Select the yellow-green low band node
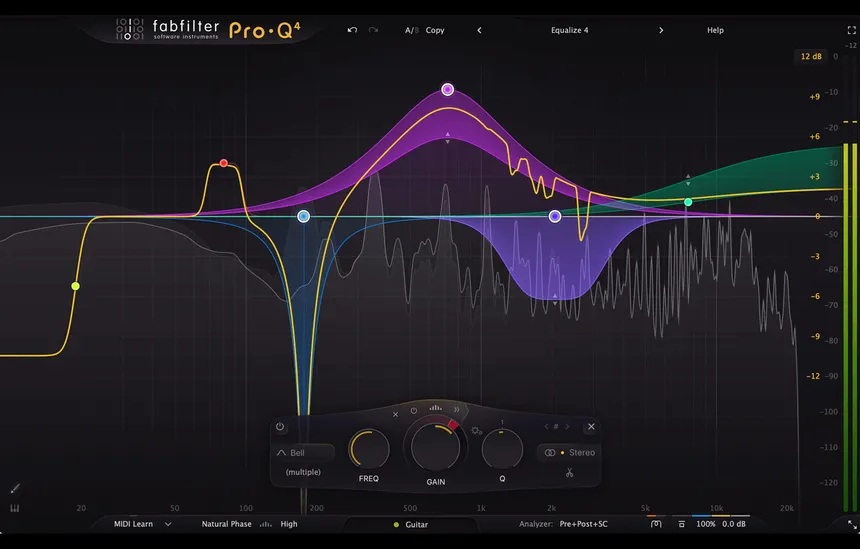The width and height of the screenshot is (860, 549). 76,286
